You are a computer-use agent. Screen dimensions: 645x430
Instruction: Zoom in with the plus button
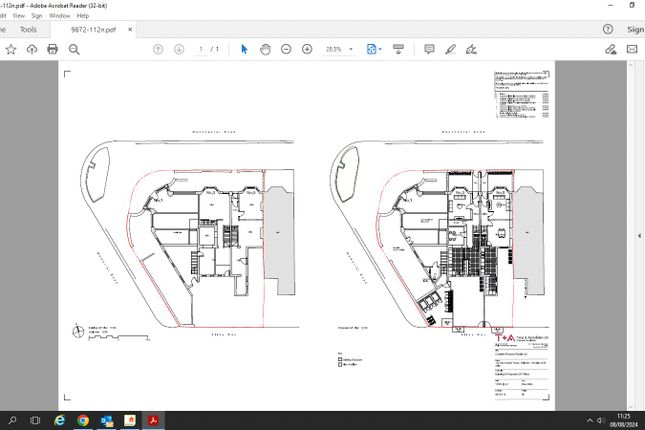pyautogui.click(x=307, y=49)
